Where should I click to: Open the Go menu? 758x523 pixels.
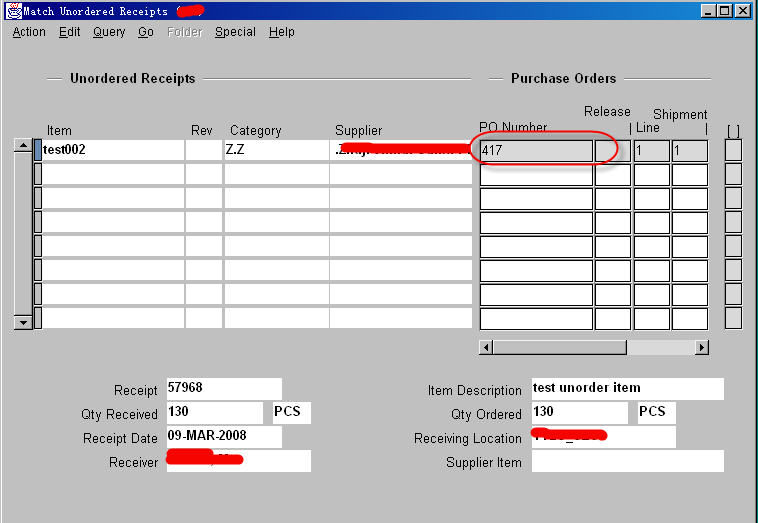[x=146, y=32]
